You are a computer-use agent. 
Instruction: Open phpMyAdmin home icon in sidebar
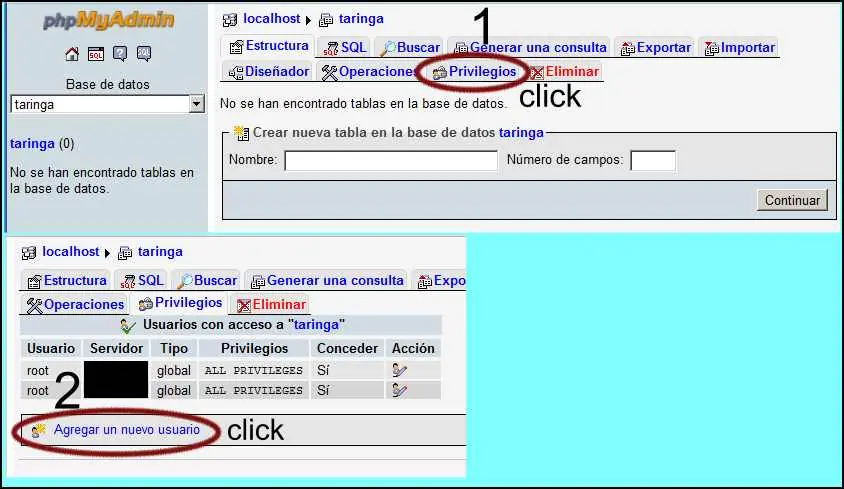coord(72,54)
